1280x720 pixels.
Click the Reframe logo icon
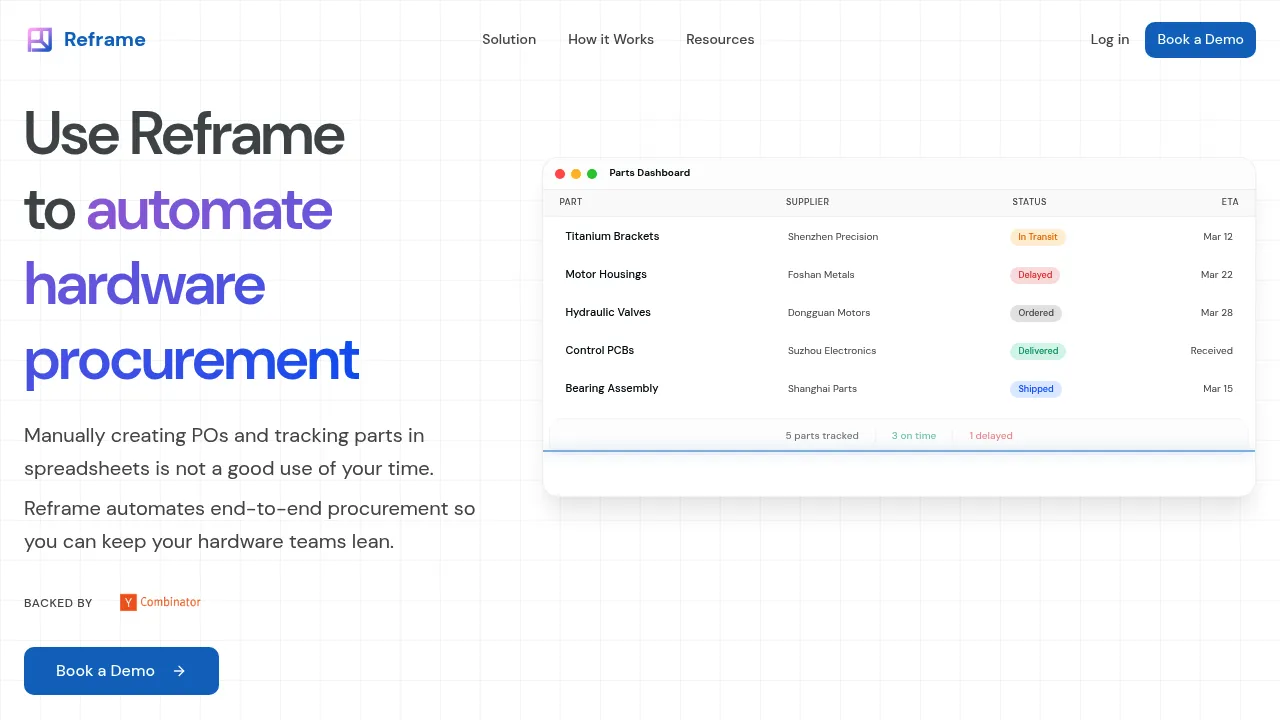[39, 40]
